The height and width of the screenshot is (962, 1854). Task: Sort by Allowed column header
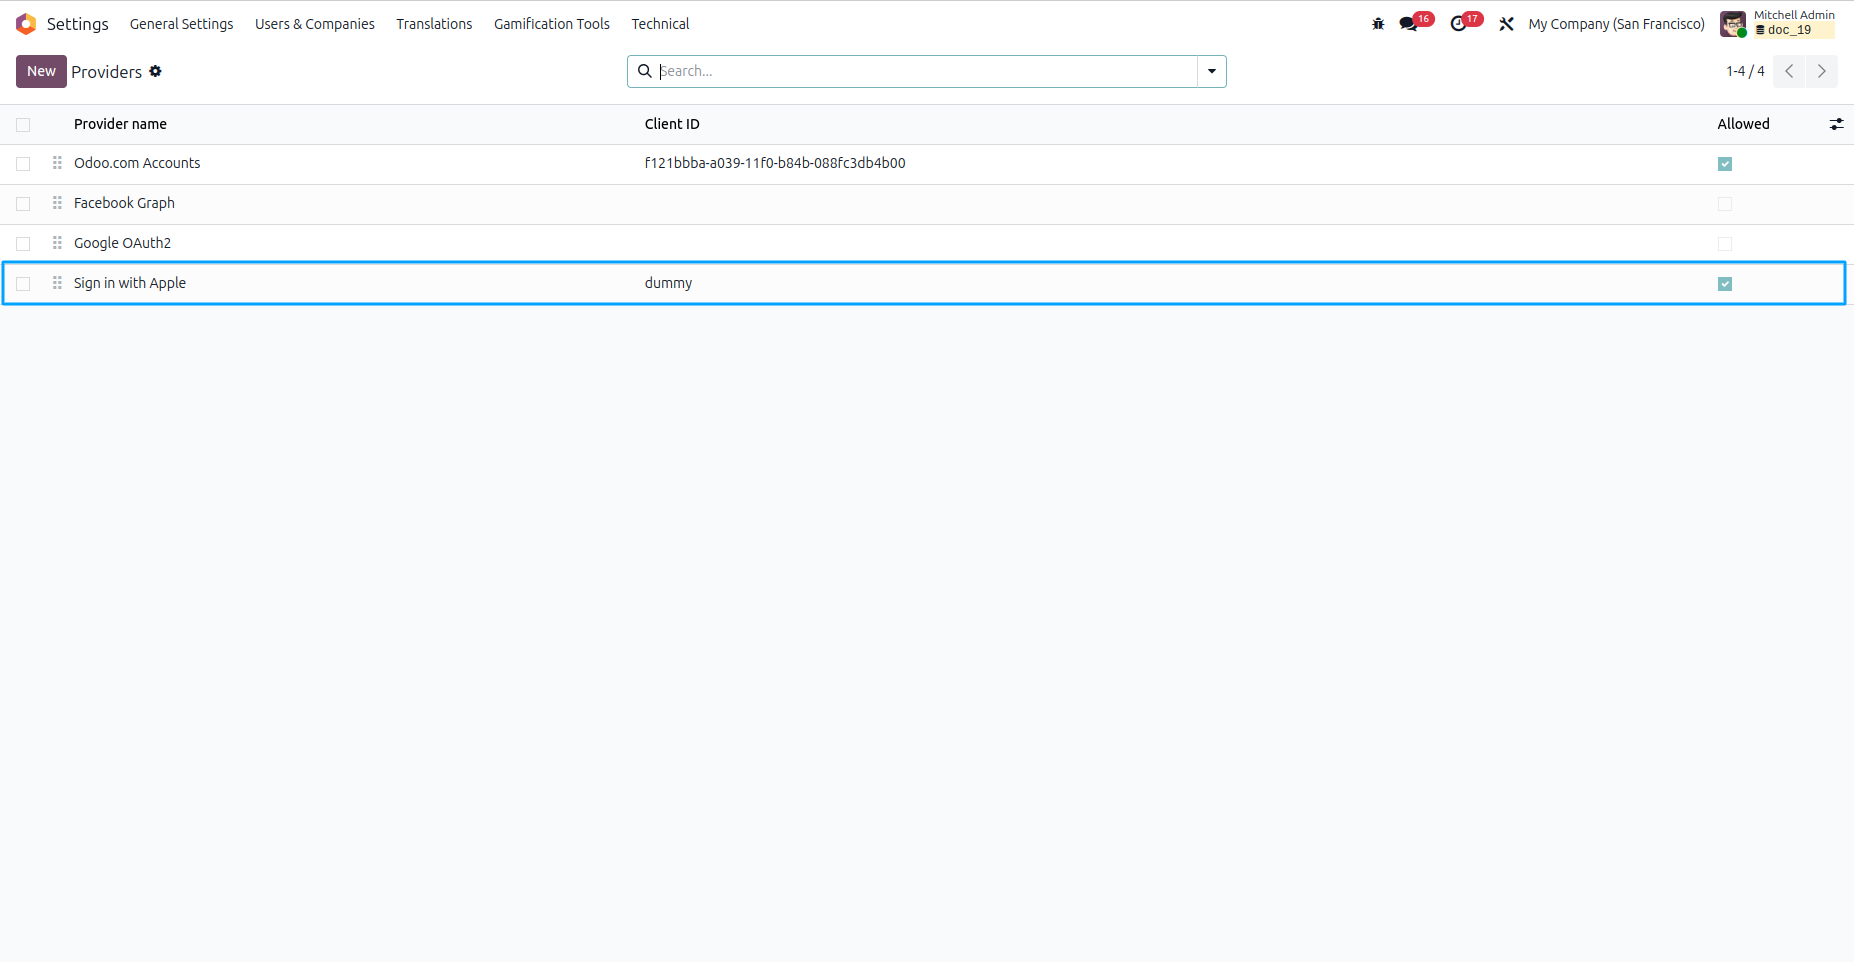1743,124
